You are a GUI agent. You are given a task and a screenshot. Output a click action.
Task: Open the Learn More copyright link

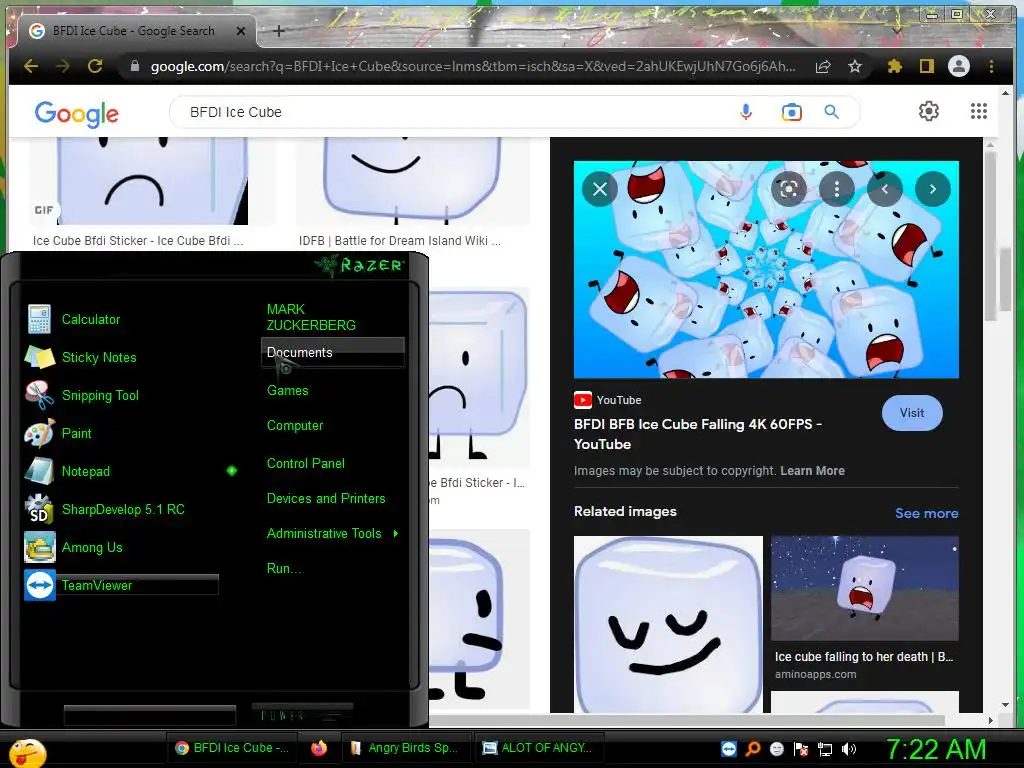pyautogui.click(x=812, y=471)
